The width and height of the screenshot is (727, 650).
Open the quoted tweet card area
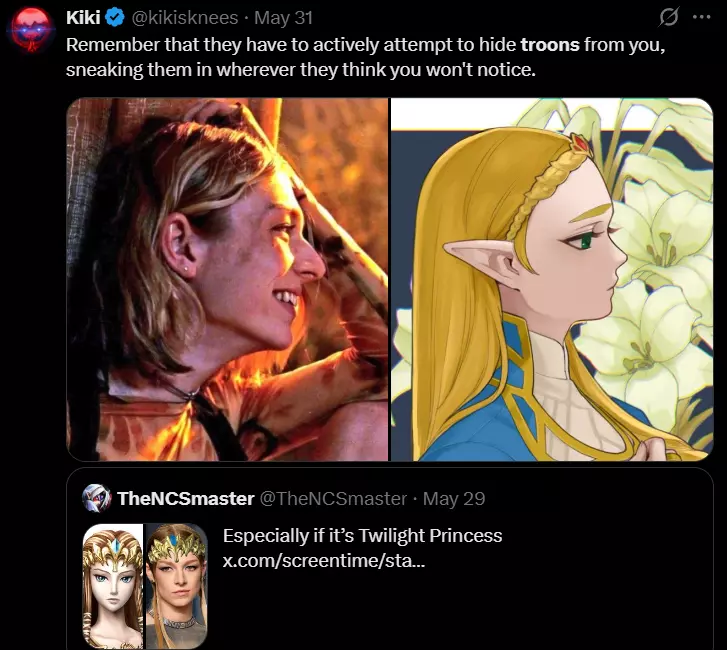[389, 559]
